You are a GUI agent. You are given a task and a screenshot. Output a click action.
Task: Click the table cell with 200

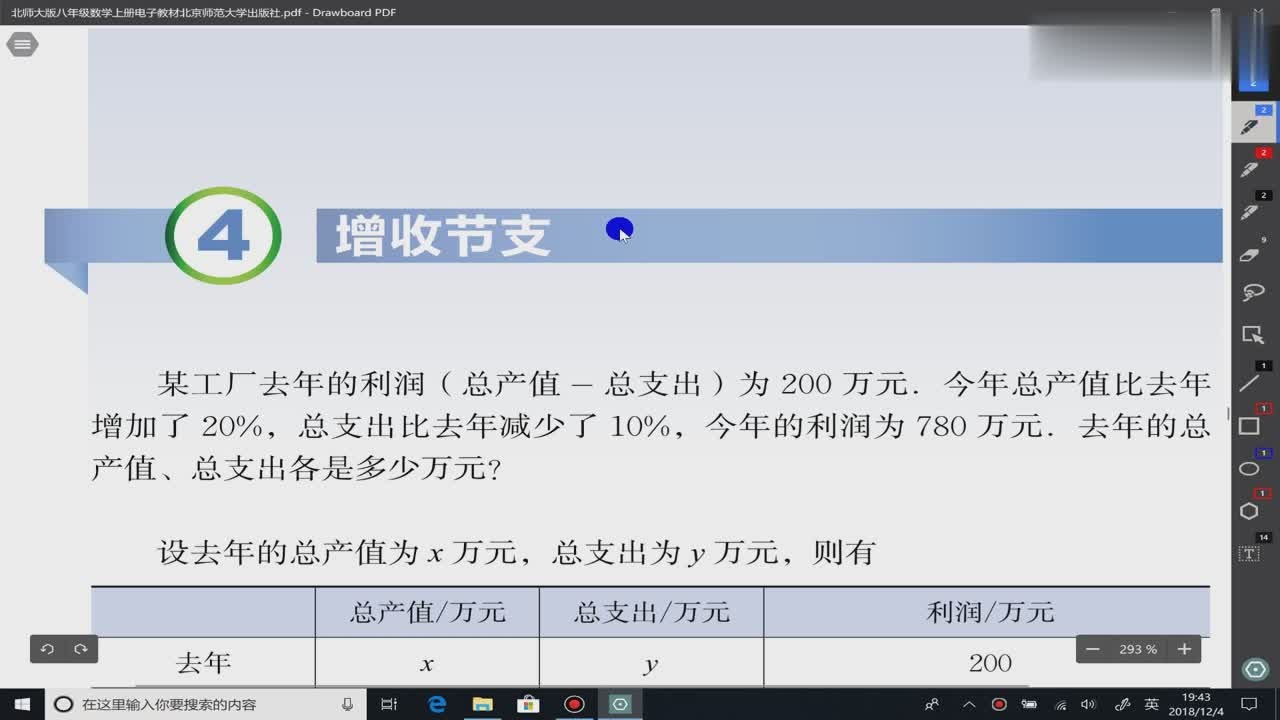[990, 663]
